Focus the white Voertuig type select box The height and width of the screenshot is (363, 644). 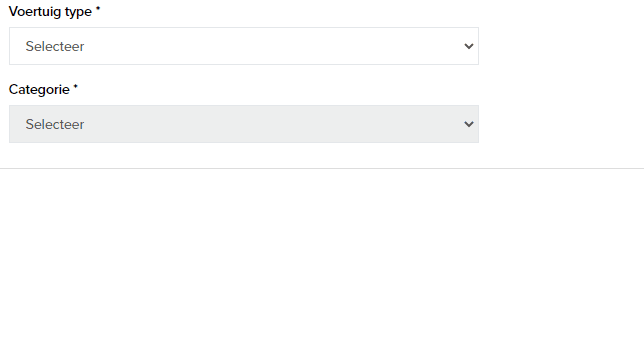point(244,46)
